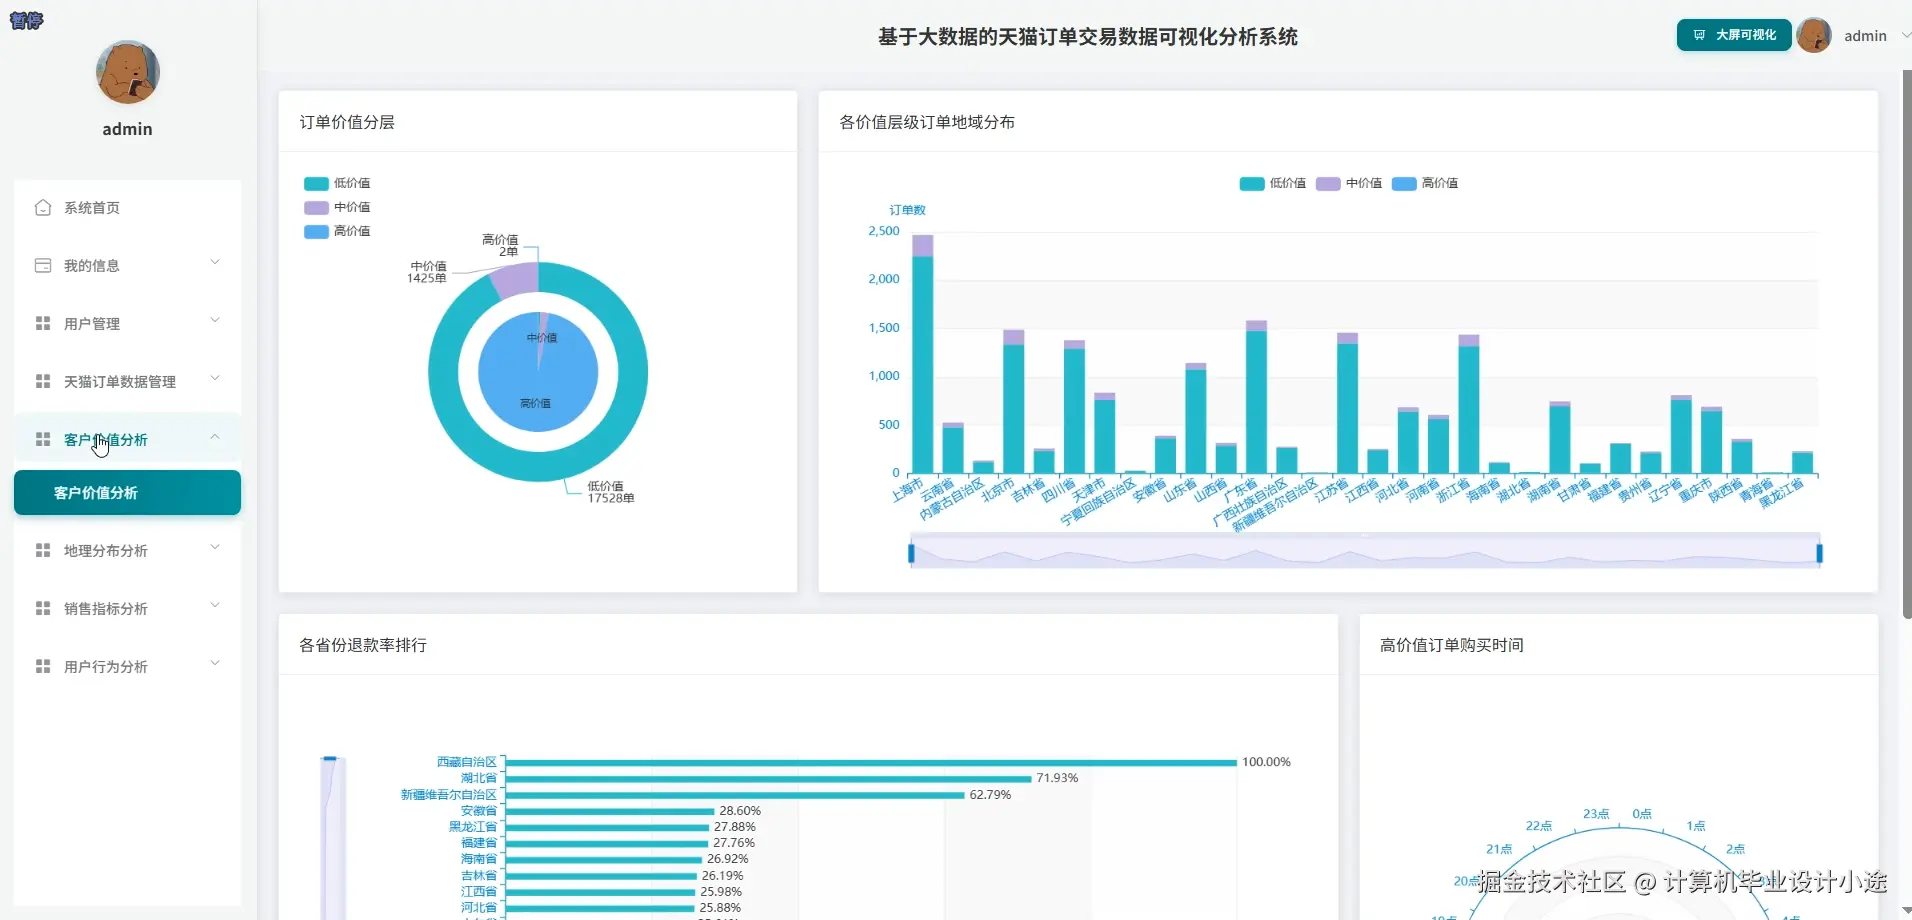Image resolution: width=1912 pixels, height=920 pixels.
Task: Click the page's vertical scrollbar
Action: coord(1906,344)
